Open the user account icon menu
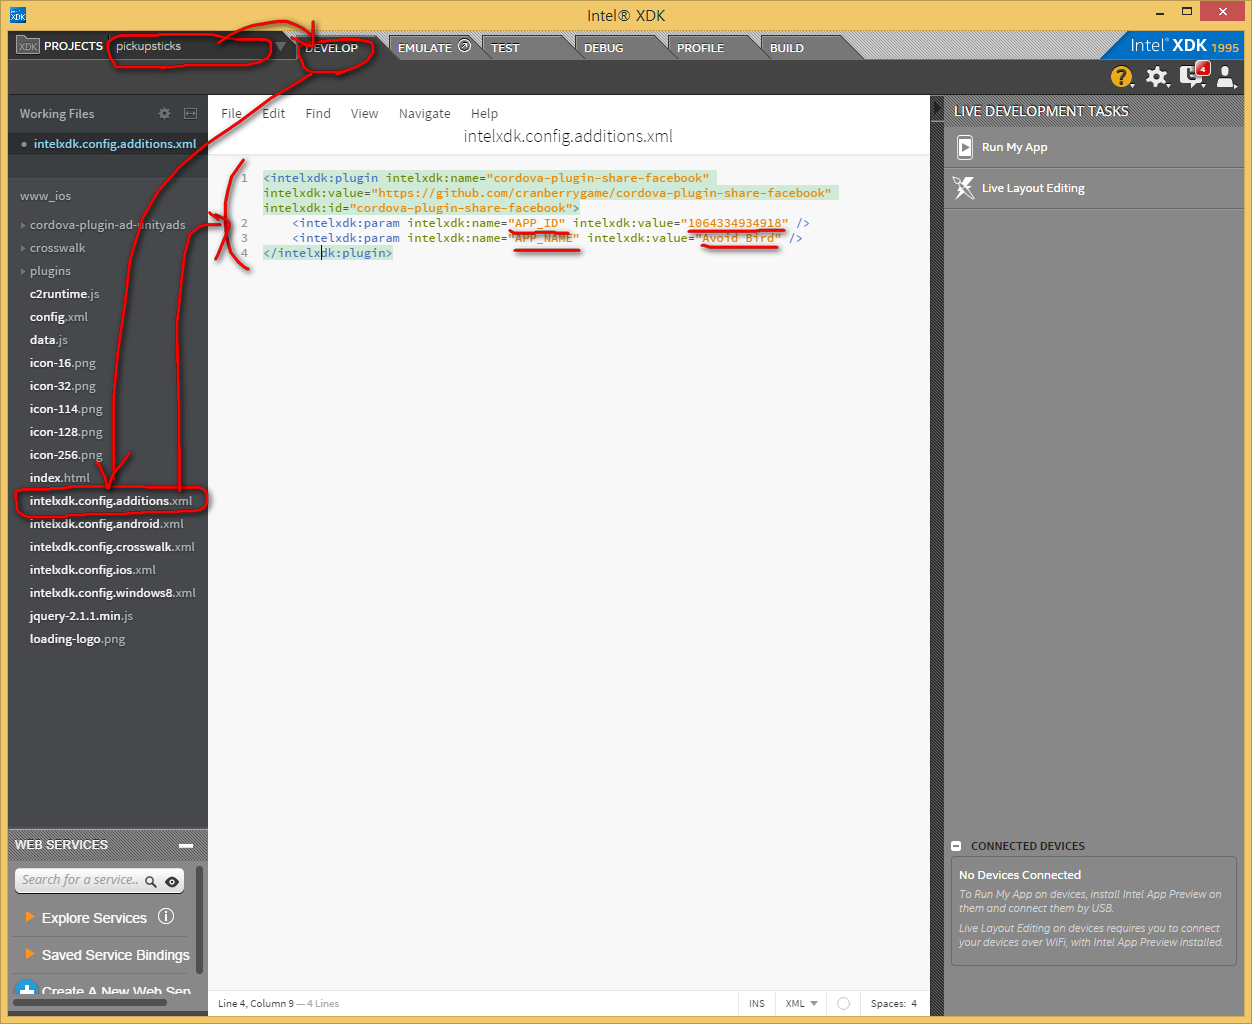This screenshot has width=1252, height=1024. click(1227, 77)
